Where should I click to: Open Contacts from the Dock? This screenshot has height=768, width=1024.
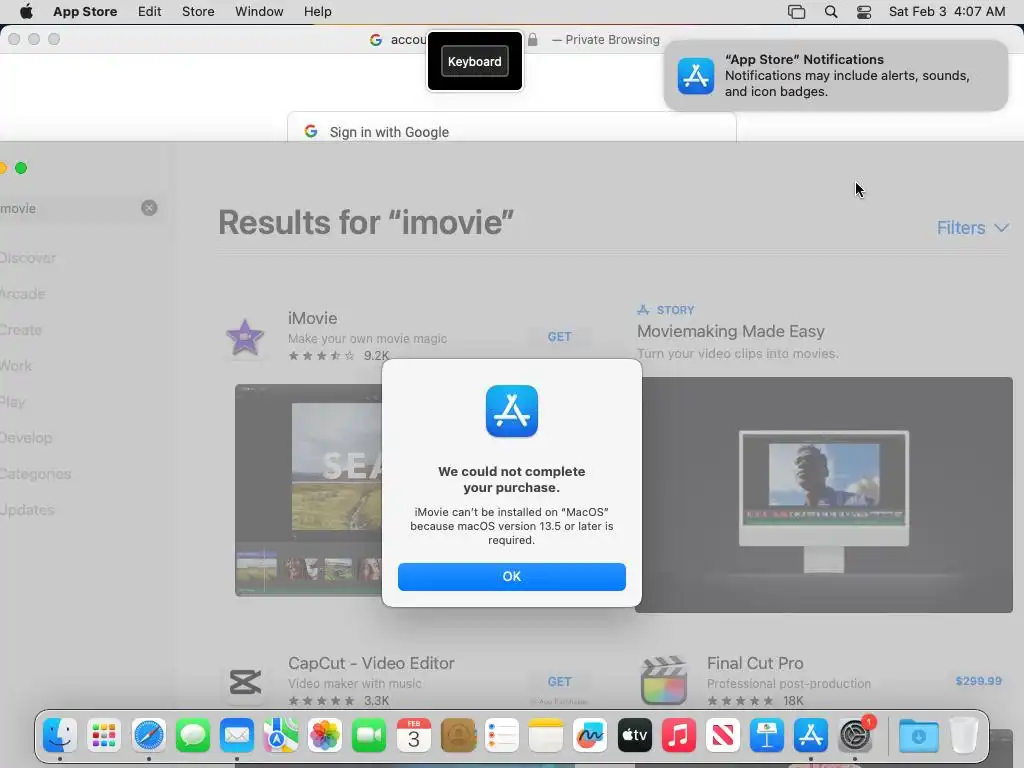click(458, 736)
